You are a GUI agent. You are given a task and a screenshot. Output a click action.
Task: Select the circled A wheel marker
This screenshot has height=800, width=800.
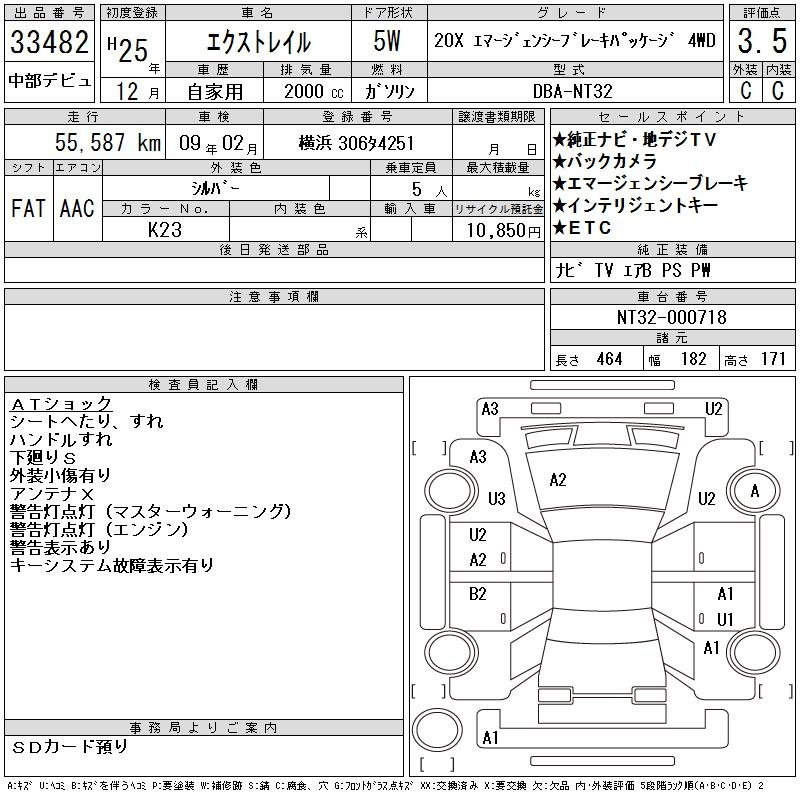(x=754, y=491)
